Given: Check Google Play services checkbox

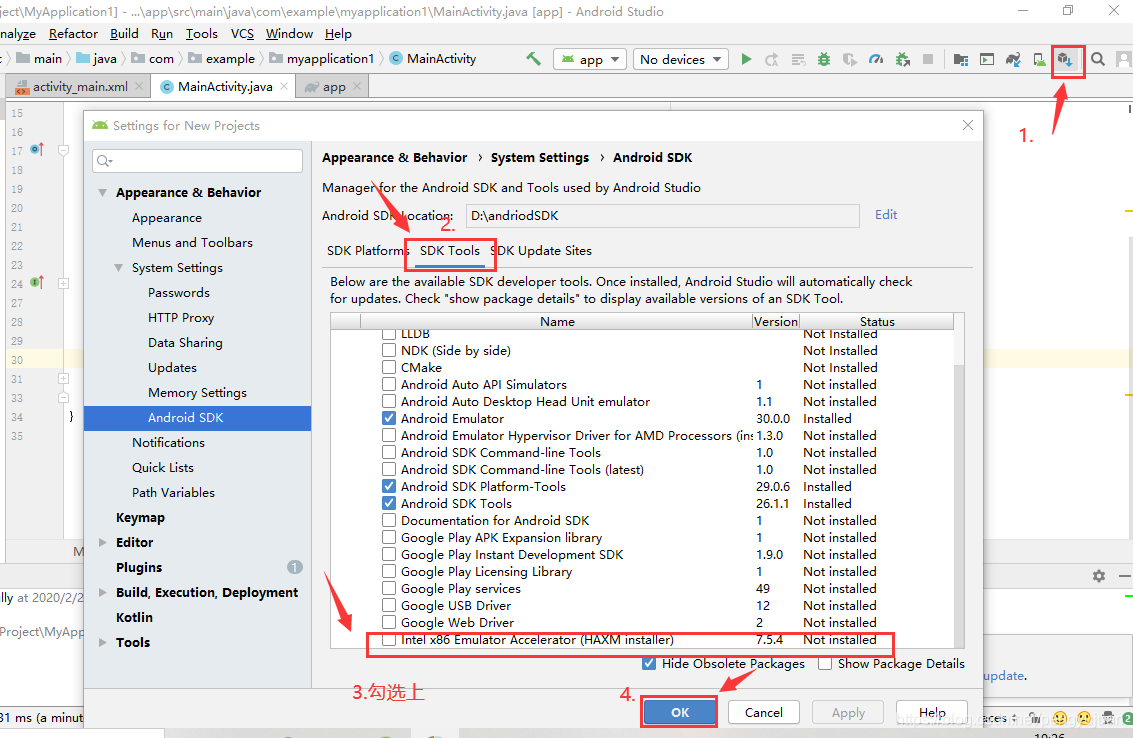Looking at the screenshot, I should click(x=389, y=588).
